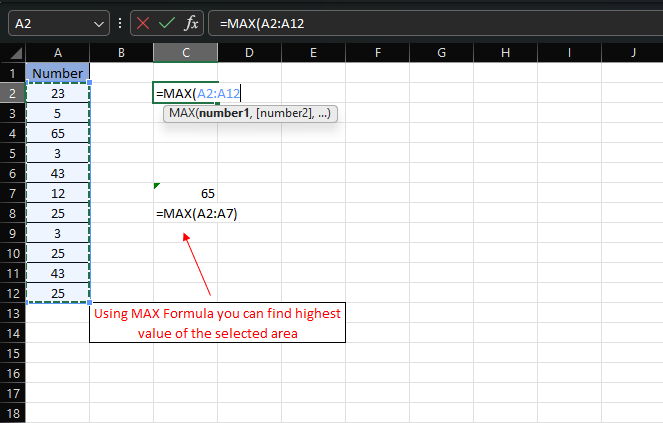Select column J header
663x423 pixels.
point(633,52)
